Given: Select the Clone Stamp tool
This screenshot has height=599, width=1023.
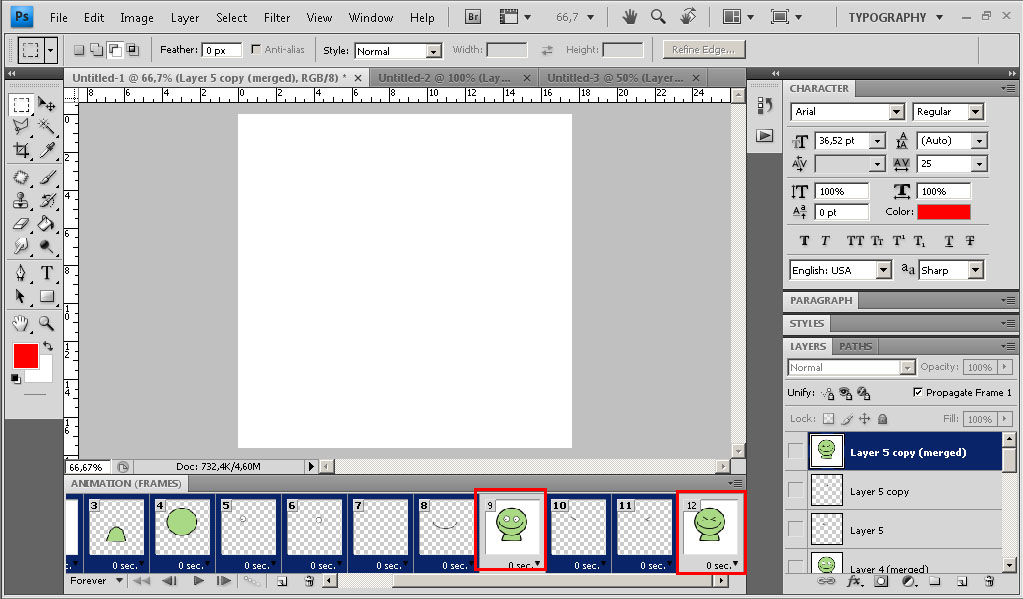Looking at the screenshot, I should [x=21, y=200].
